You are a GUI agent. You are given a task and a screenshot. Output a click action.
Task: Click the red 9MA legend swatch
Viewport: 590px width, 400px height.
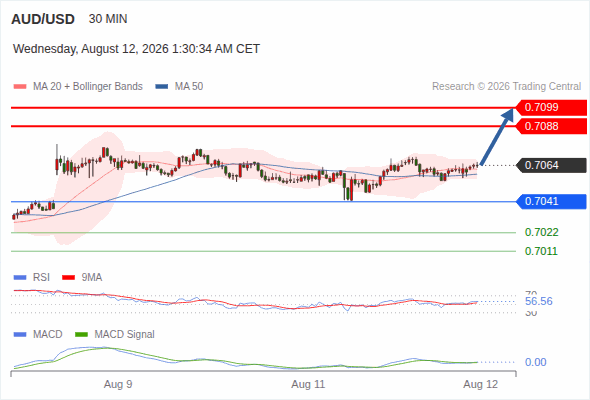(x=68, y=278)
